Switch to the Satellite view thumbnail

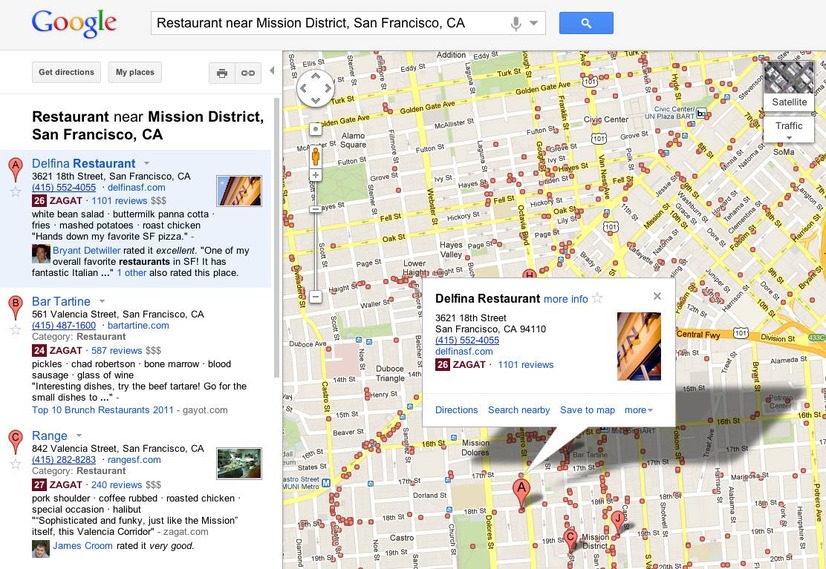click(x=789, y=85)
